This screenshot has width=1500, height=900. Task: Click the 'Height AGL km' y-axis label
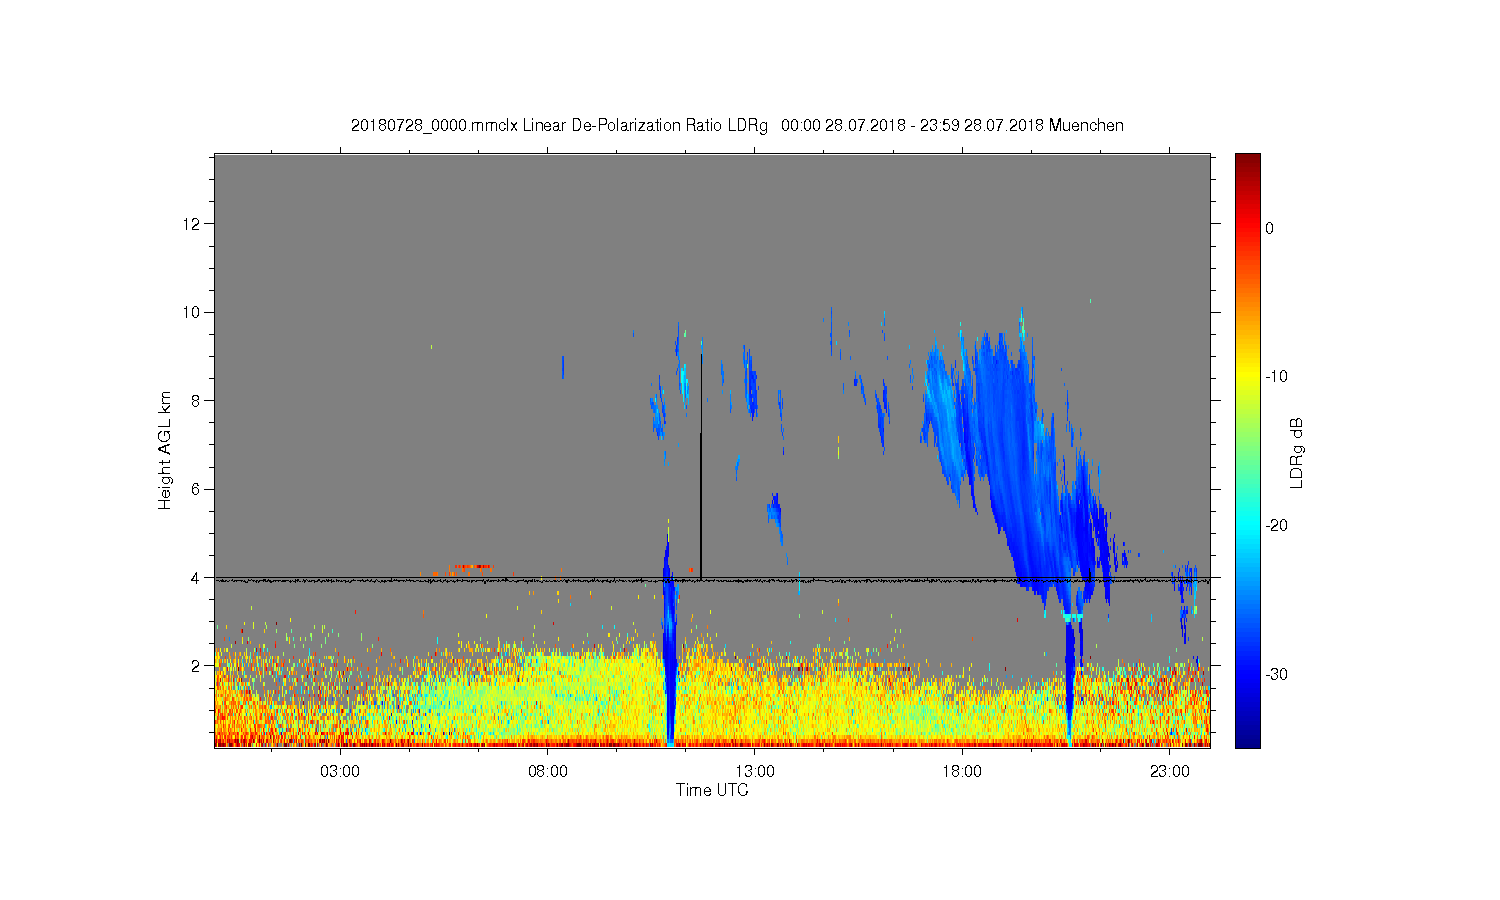pyautogui.click(x=165, y=450)
